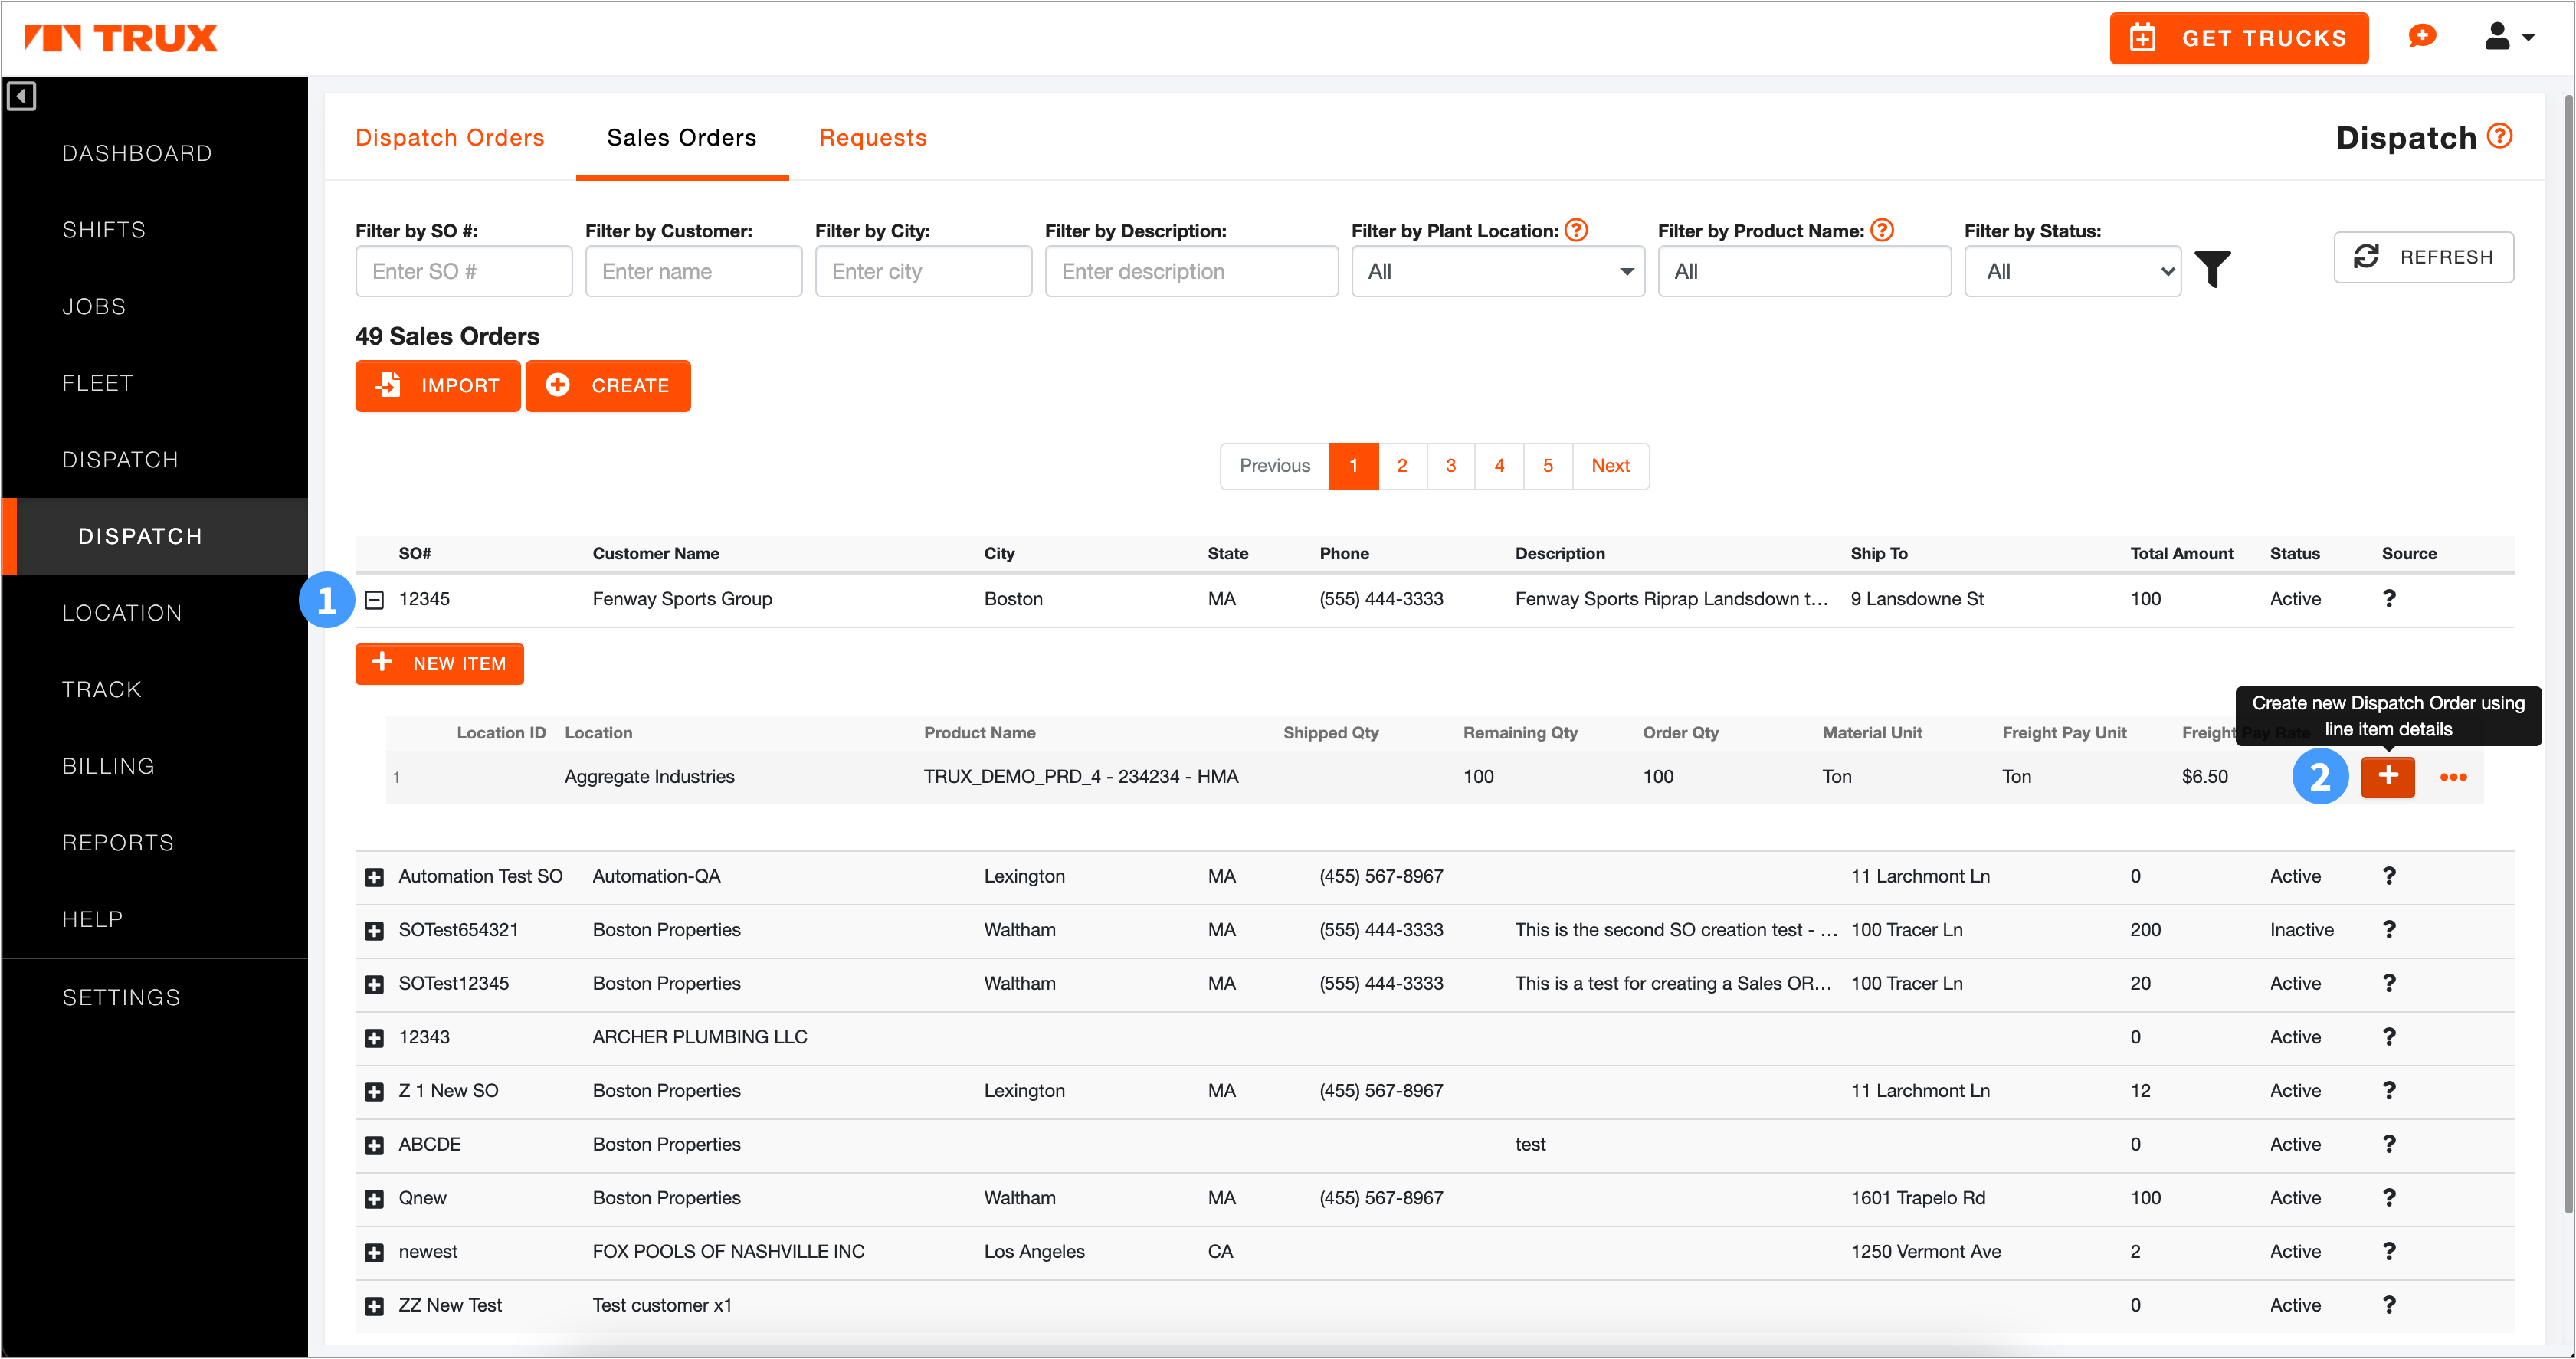Expand Automation Test SO row
This screenshot has width=2576, height=1359.
(374, 877)
